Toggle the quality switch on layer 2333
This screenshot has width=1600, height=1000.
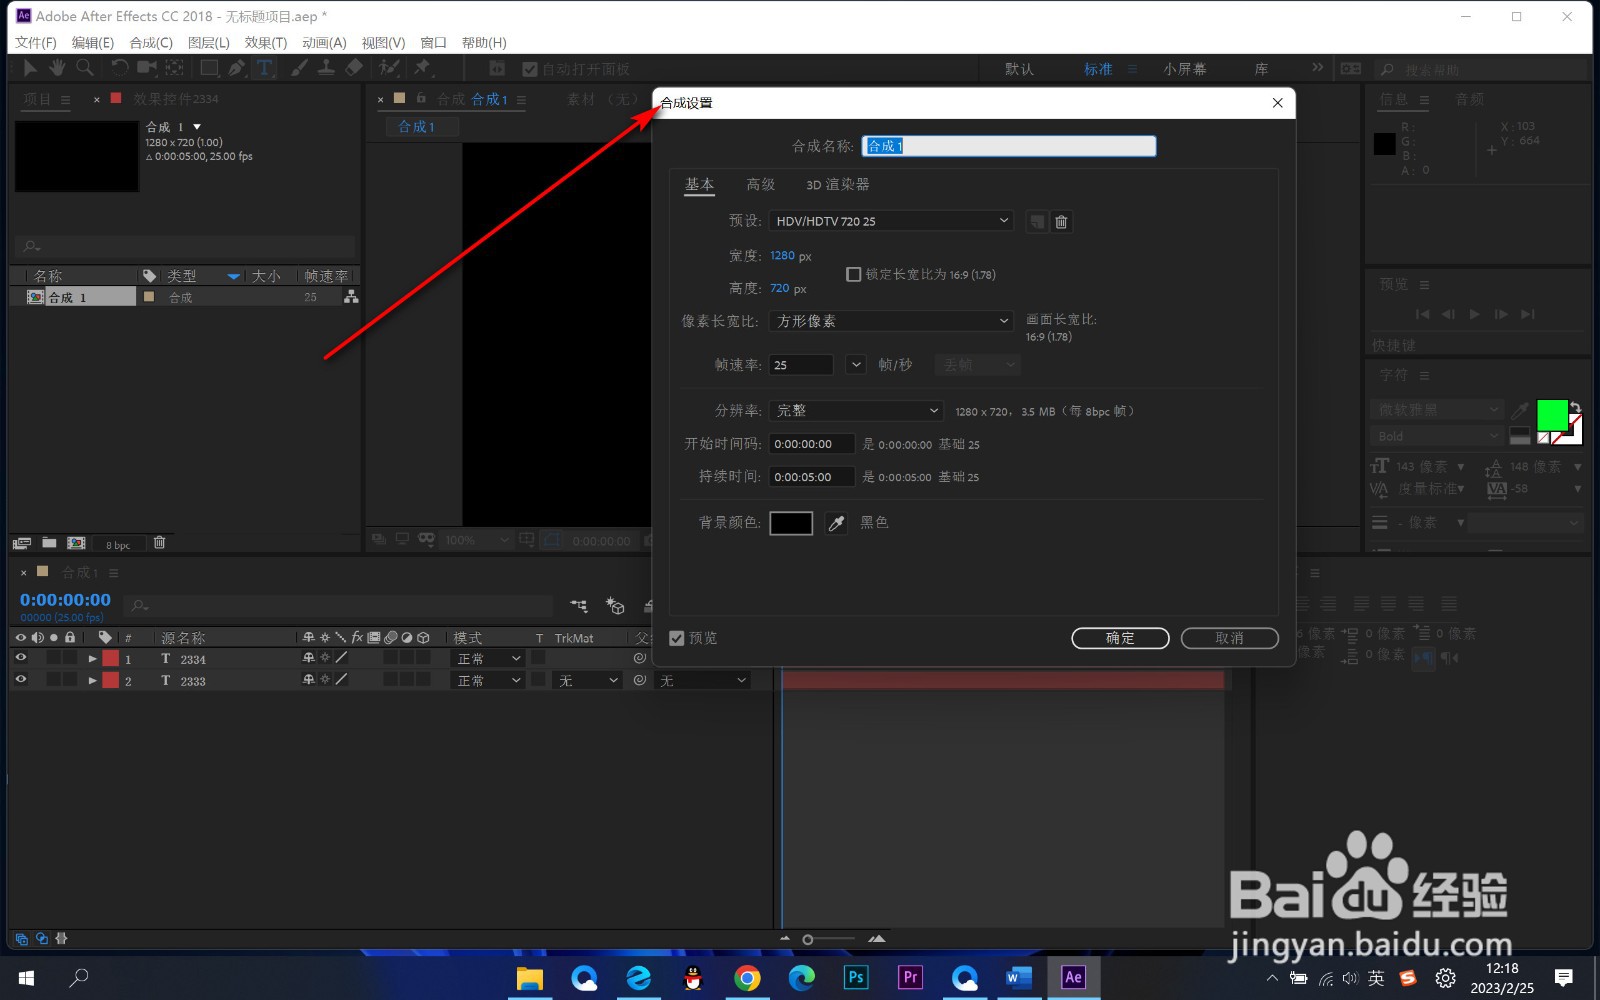(x=341, y=680)
